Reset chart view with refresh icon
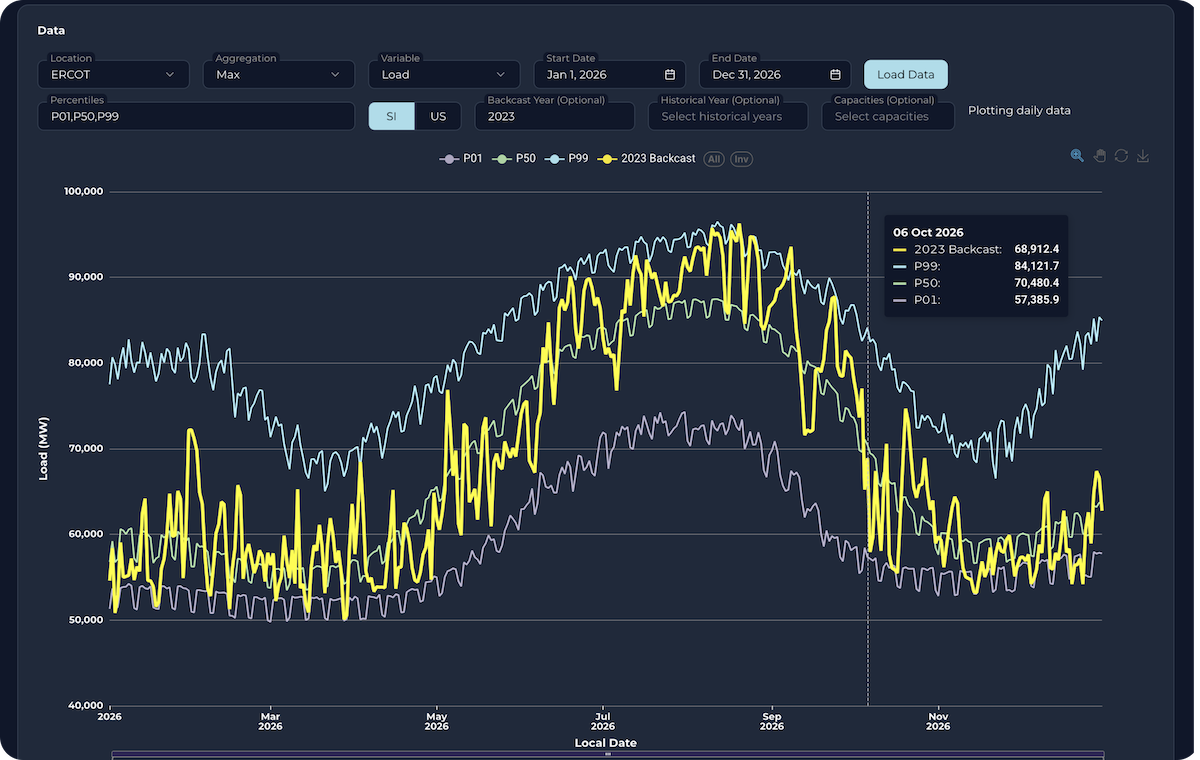Screen dimensions: 1200x760 click(1121, 156)
